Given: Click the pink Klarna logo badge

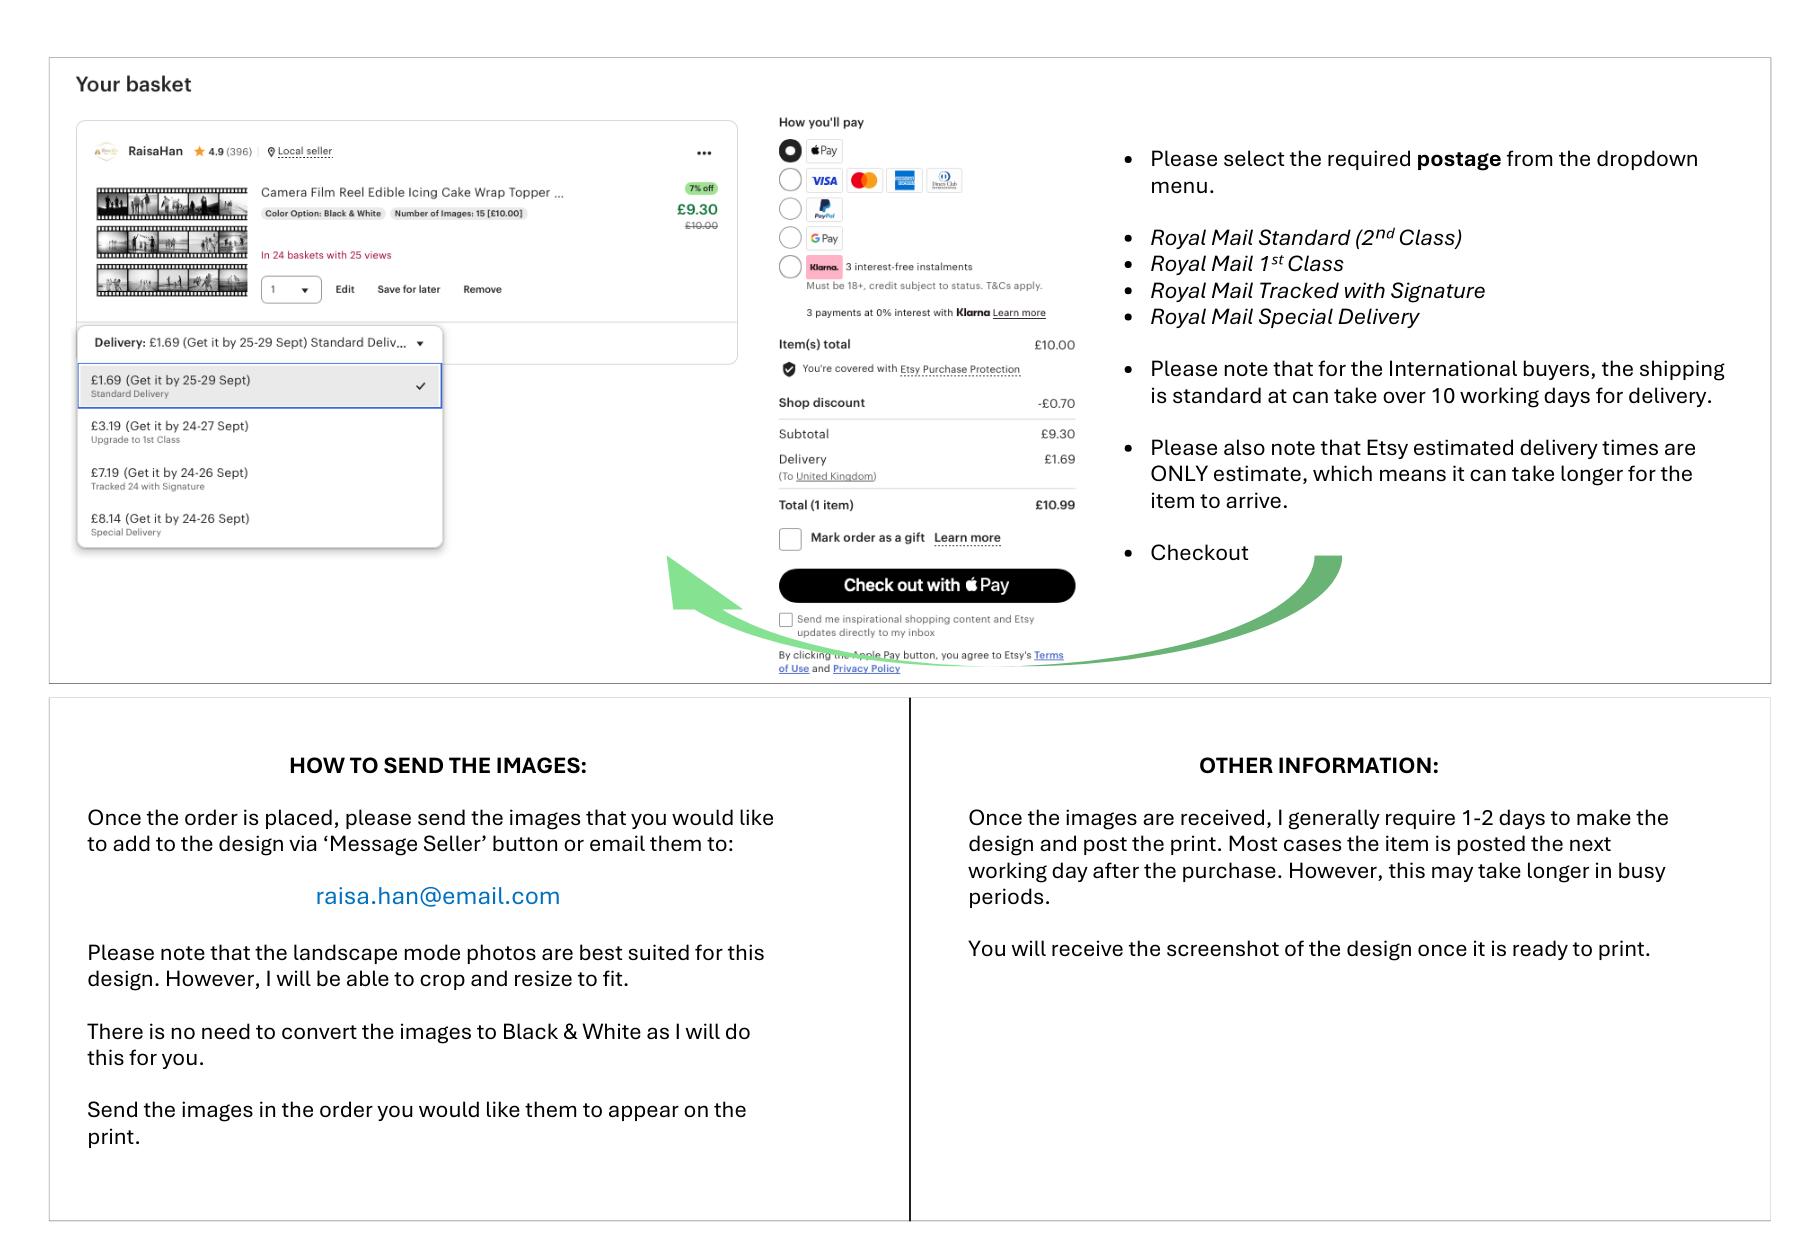Looking at the screenshot, I should coord(825,267).
